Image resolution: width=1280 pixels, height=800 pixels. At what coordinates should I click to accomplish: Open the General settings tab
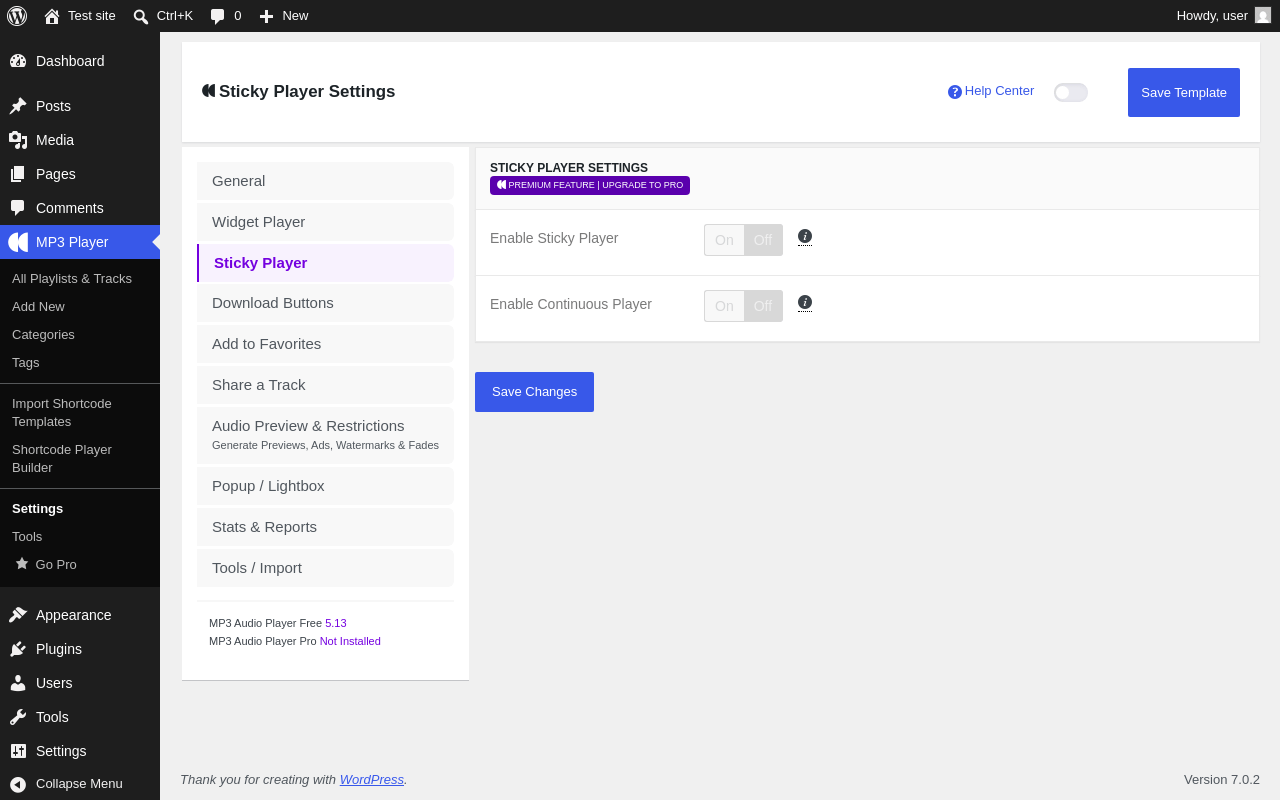325,181
